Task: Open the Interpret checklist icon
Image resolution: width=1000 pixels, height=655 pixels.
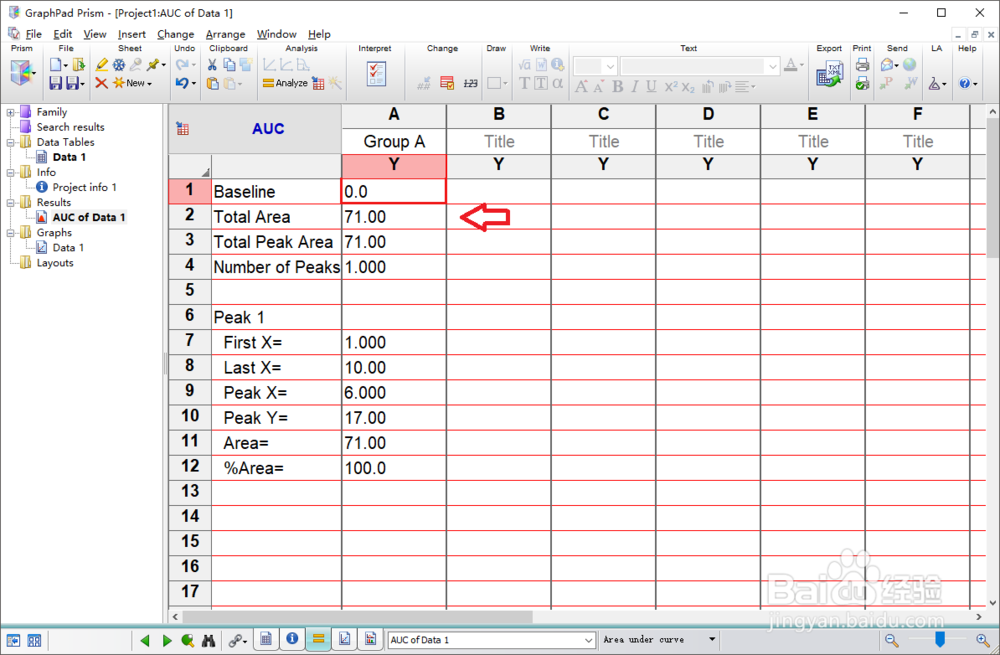Action: point(376,74)
